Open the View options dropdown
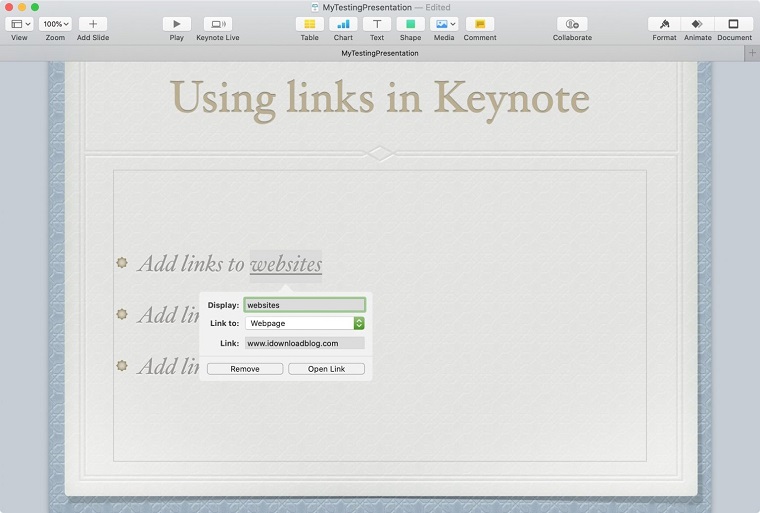The height and width of the screenshot is (513, 760). click(x=20, y=24)
